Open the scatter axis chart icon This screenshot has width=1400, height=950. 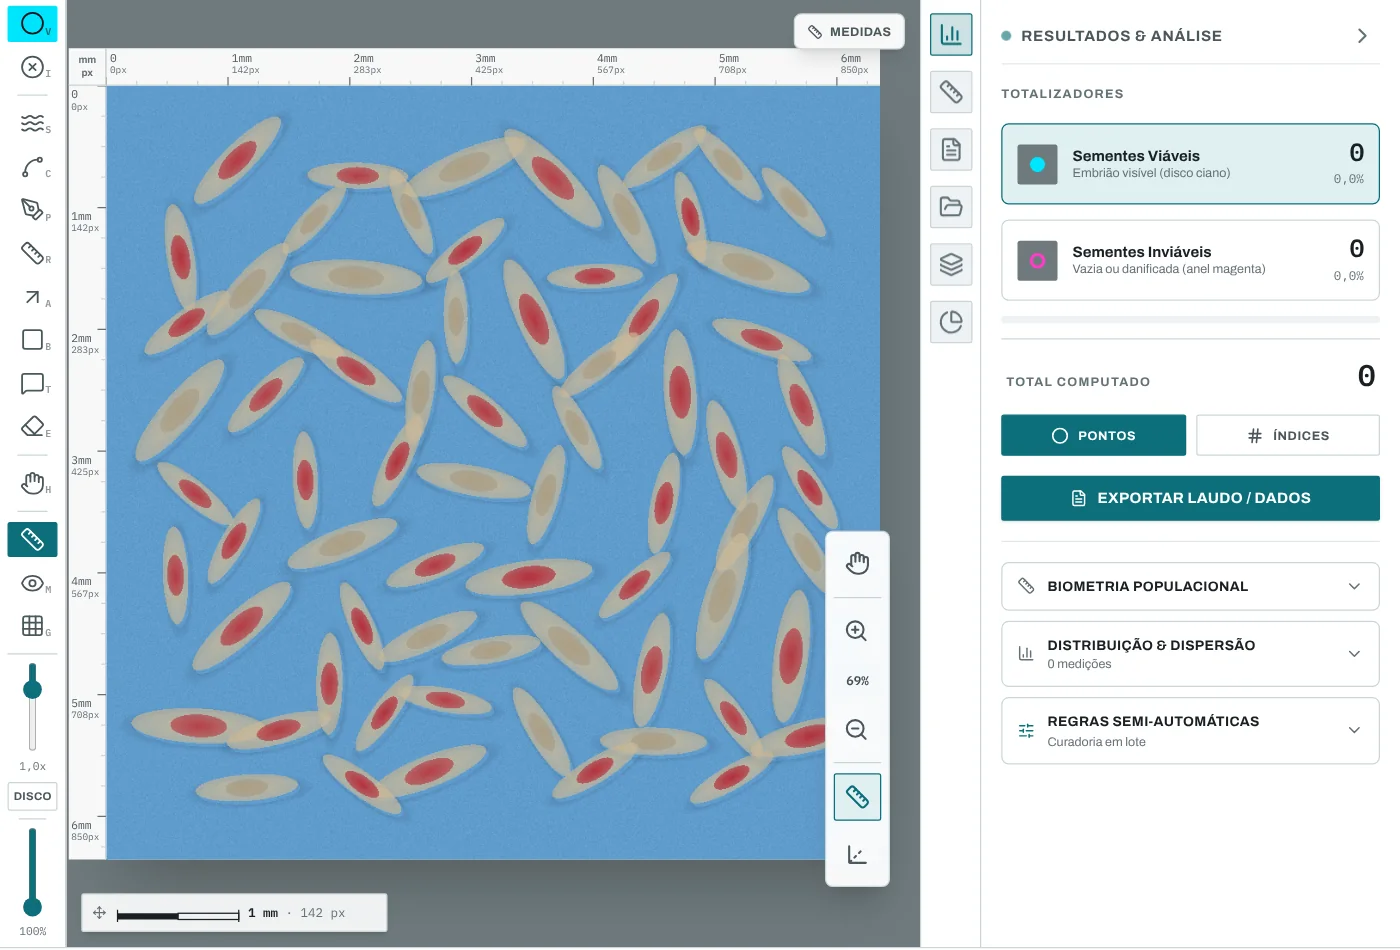point(857,855)
